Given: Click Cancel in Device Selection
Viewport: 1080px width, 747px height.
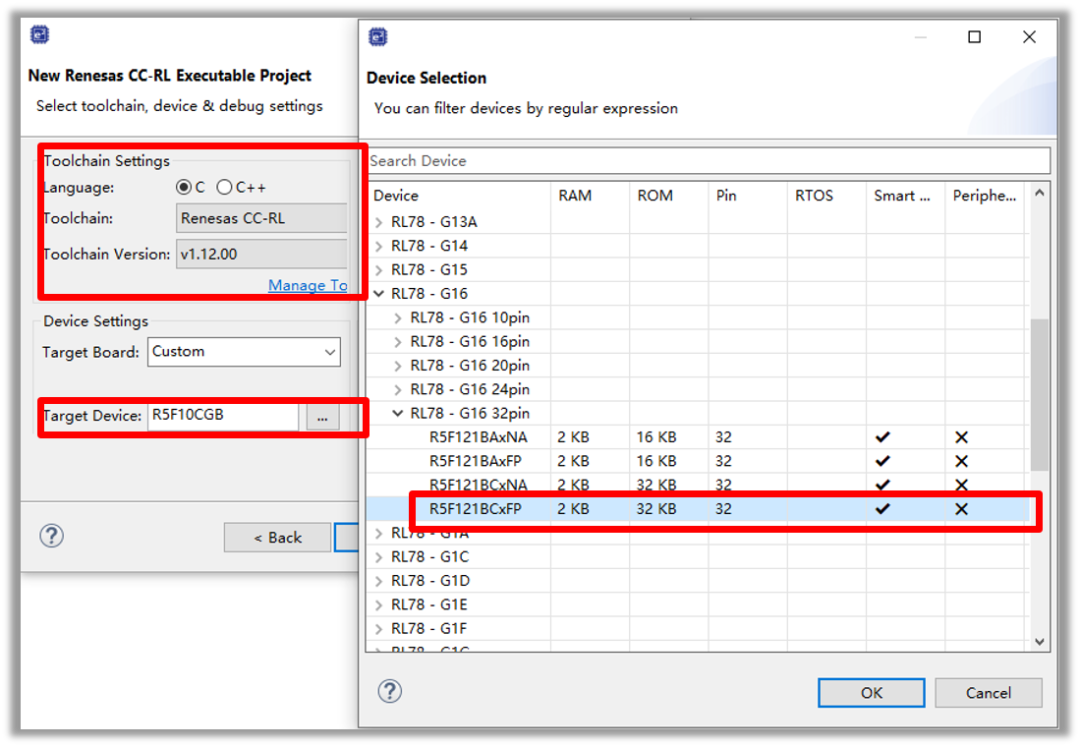Looking at the screenshot, I should coord(988,693).
